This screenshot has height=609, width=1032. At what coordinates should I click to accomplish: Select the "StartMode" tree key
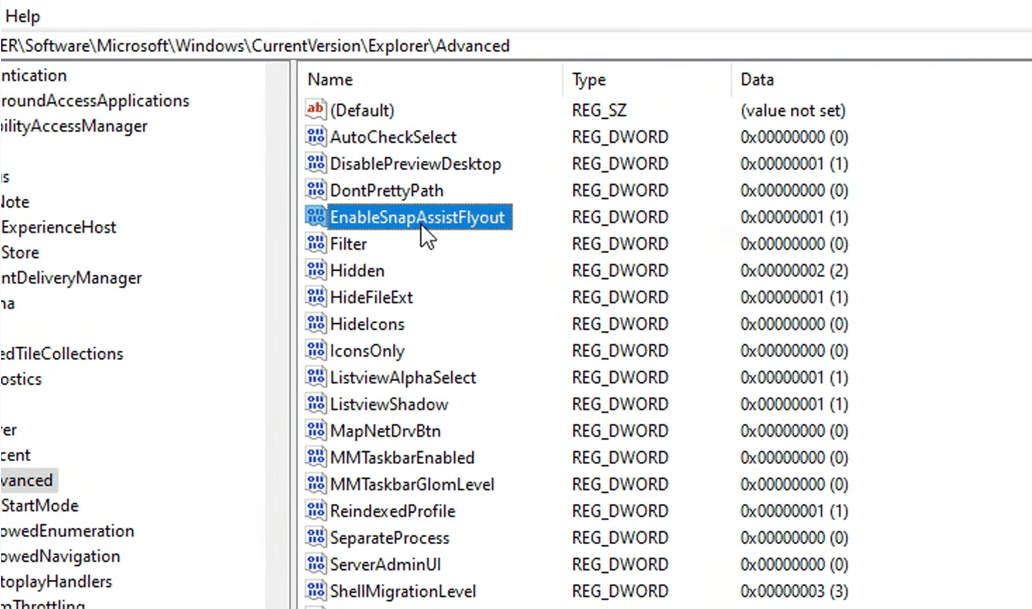click(x=39, y=506)
